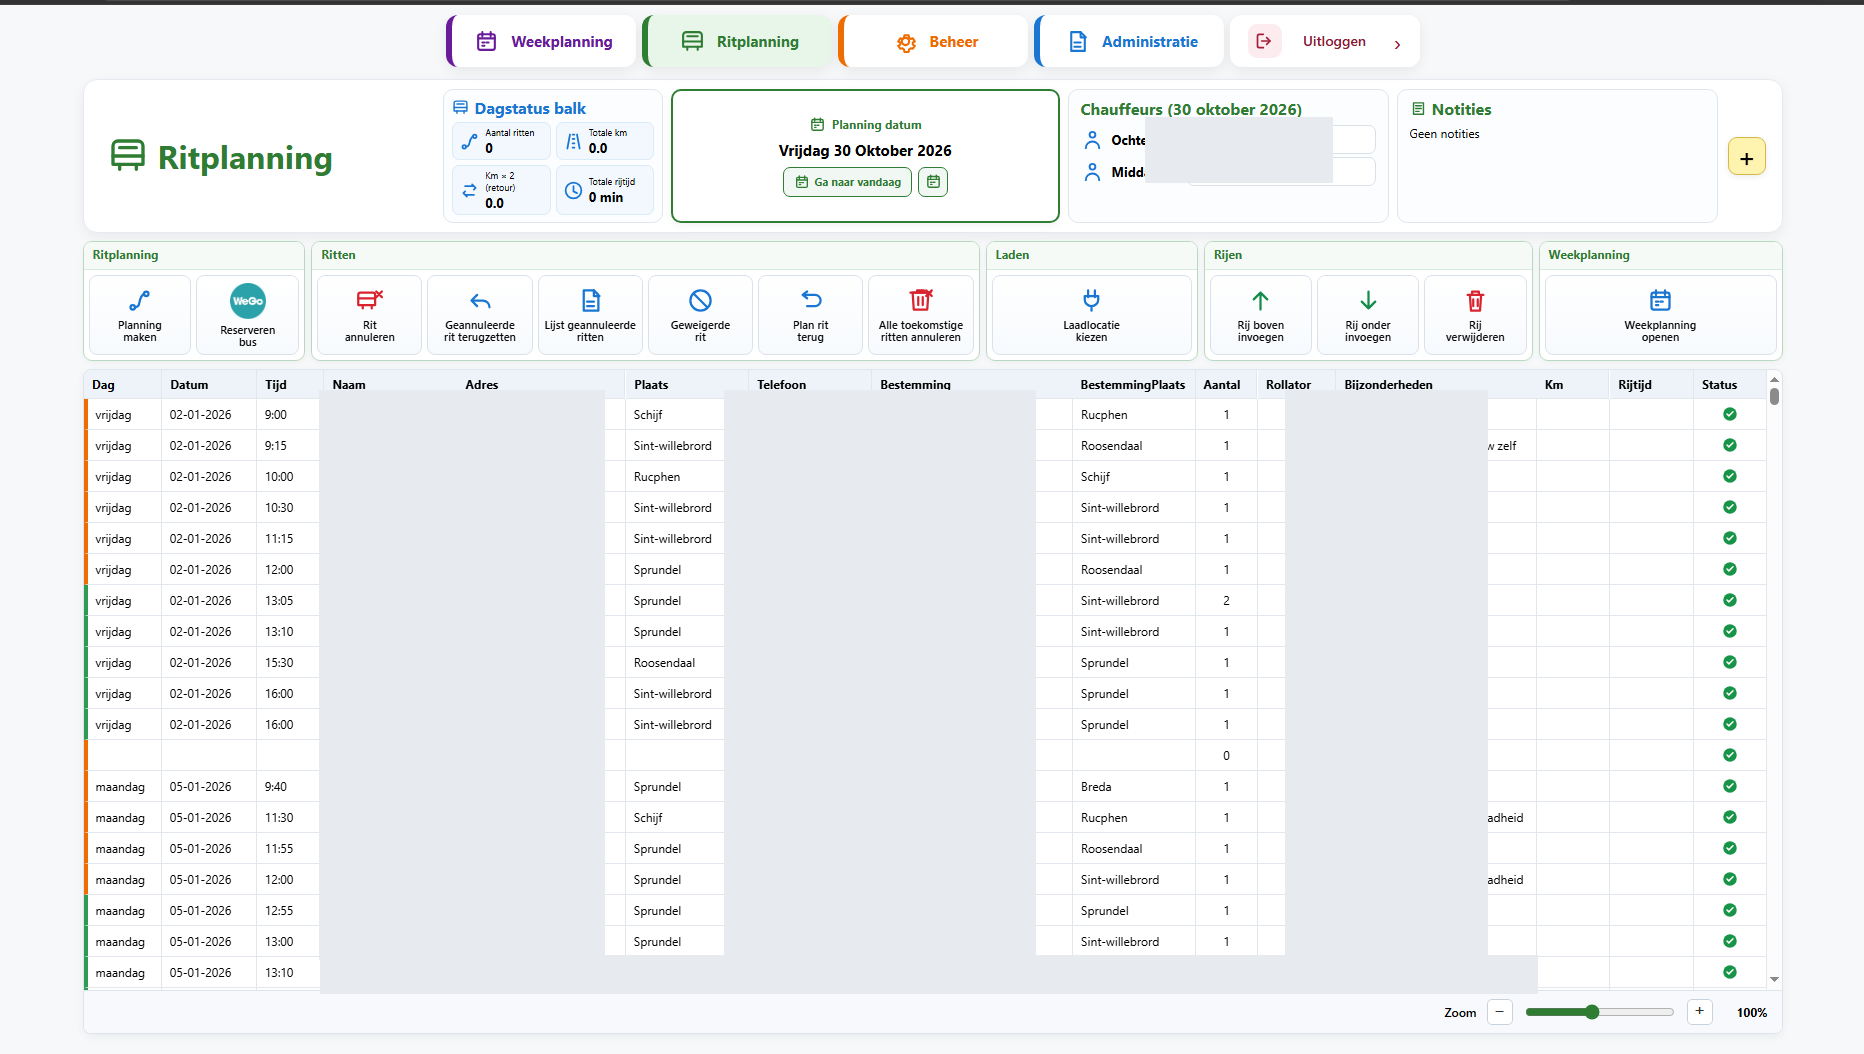Screen dimensions: 1864x1054
Task: Choose the Laadlocatie kiezen plug icon
Action: tap(1091, 299)
